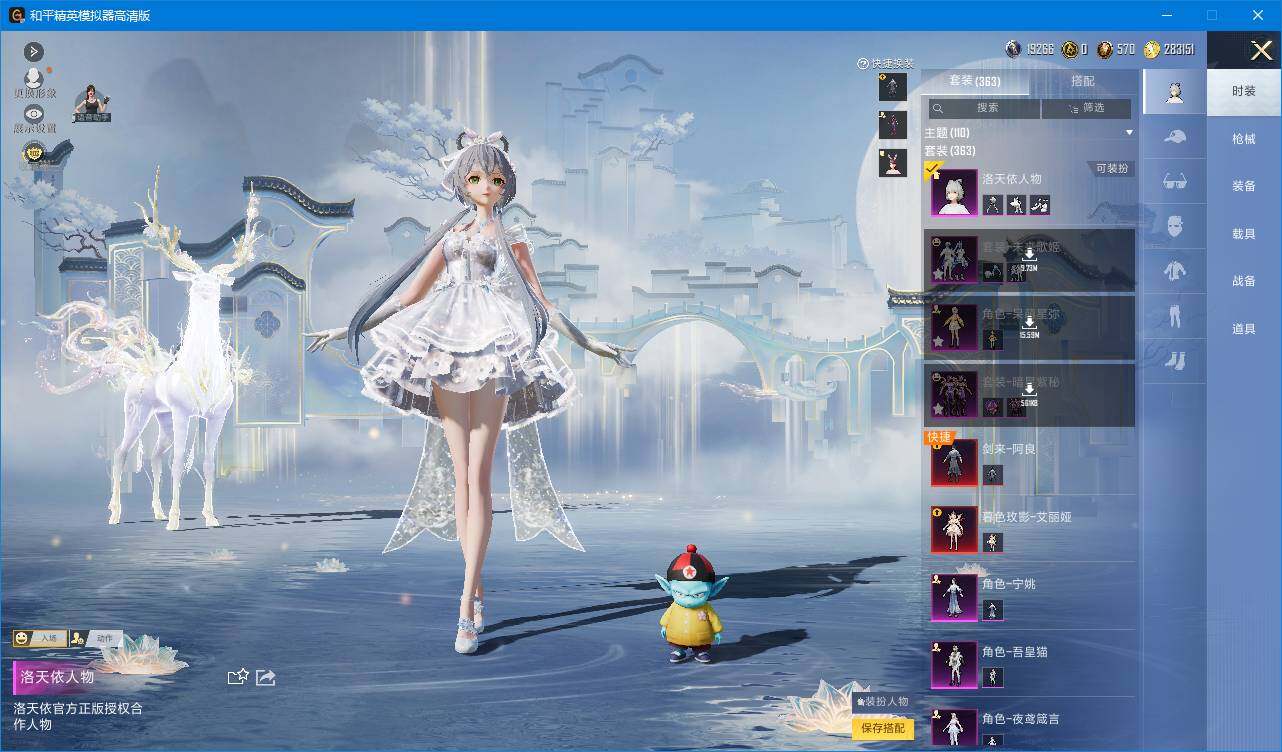
Task: Toggle the equipped checkmark on 洛天依人物
Action: (933, 168)
